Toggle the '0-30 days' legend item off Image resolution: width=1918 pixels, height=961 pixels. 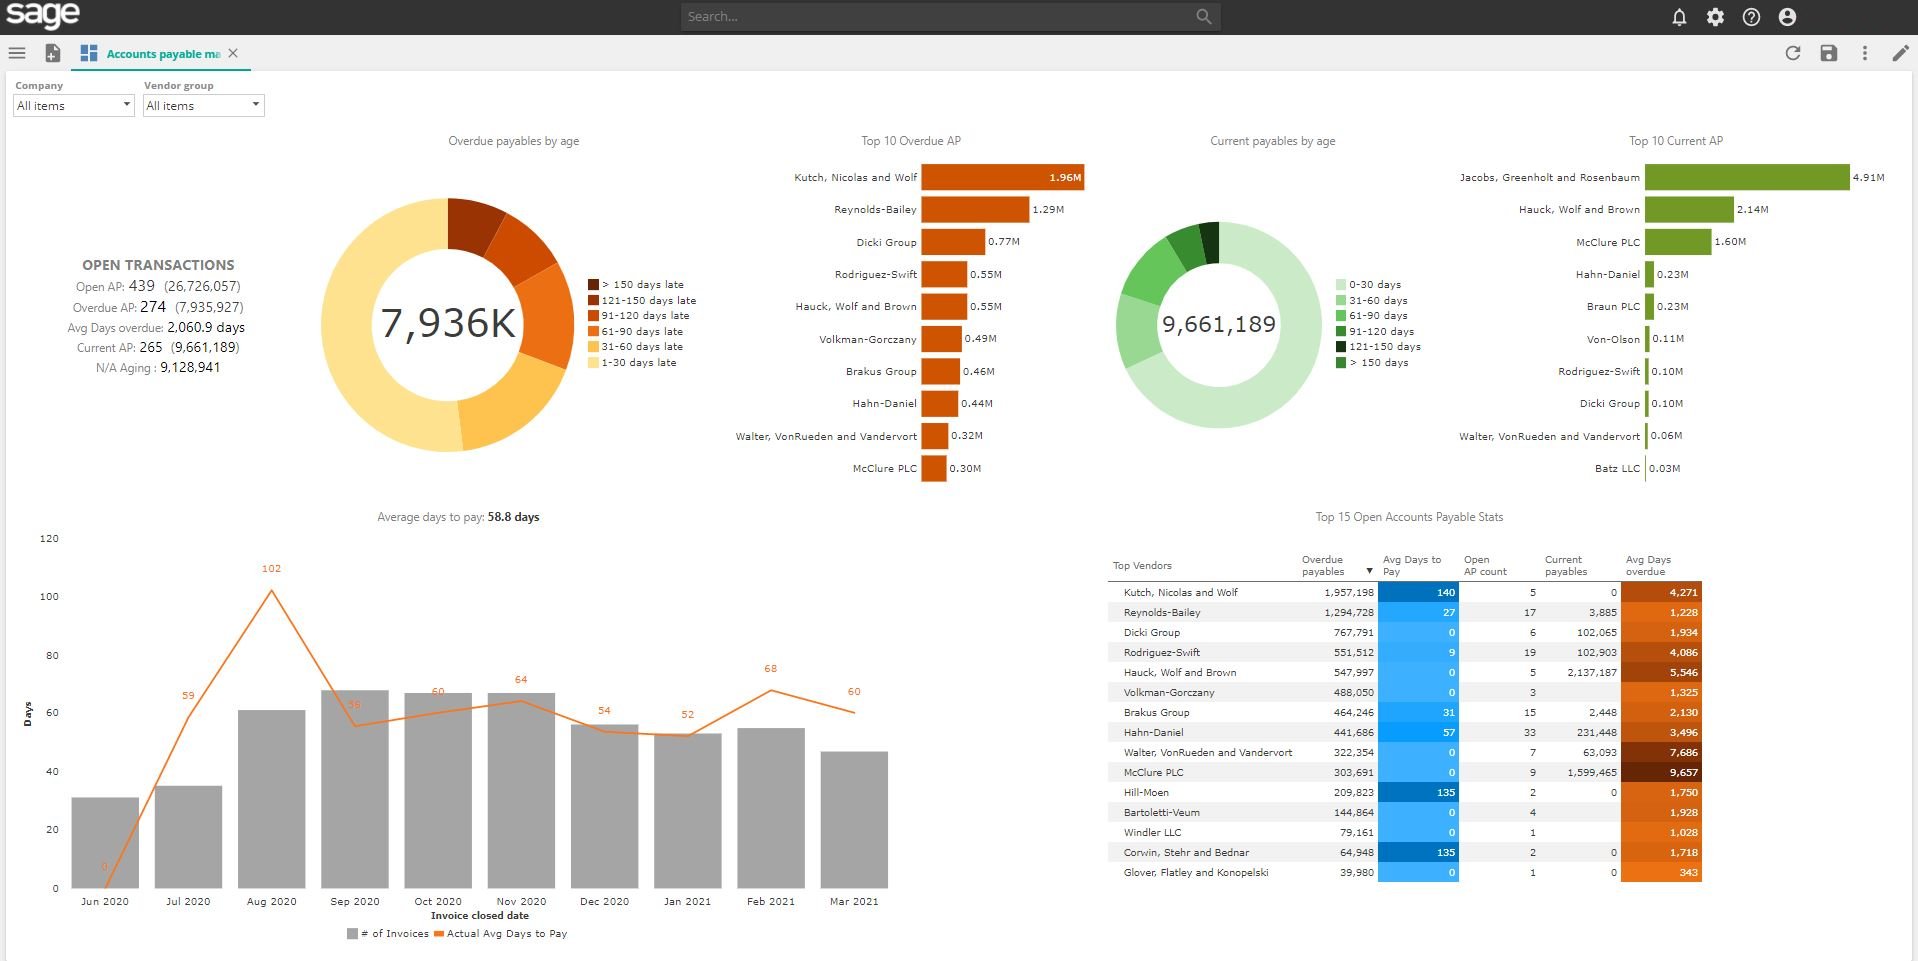[x=1372, y=283]
